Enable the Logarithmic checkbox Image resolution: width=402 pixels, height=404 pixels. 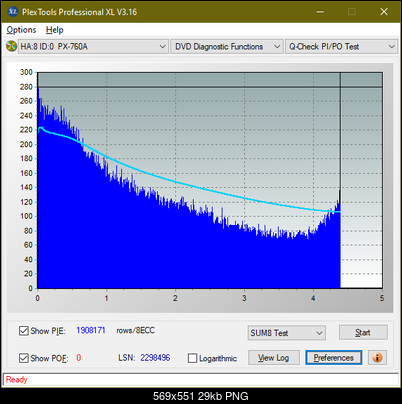click(192, 358)
